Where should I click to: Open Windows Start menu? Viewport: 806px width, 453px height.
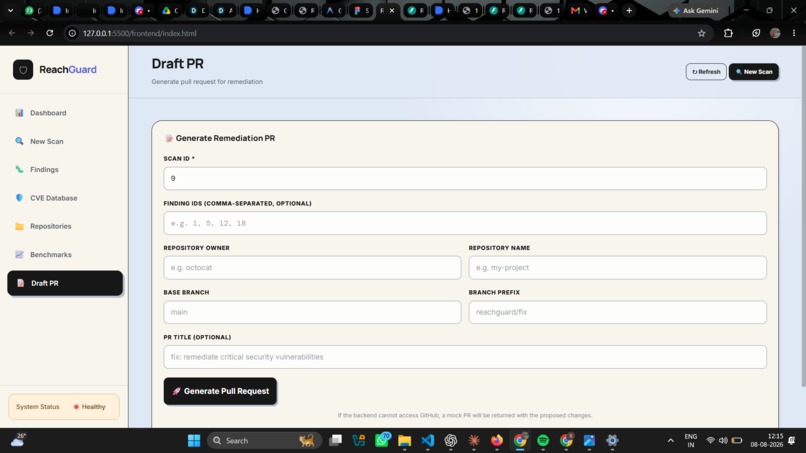[194, 441]
